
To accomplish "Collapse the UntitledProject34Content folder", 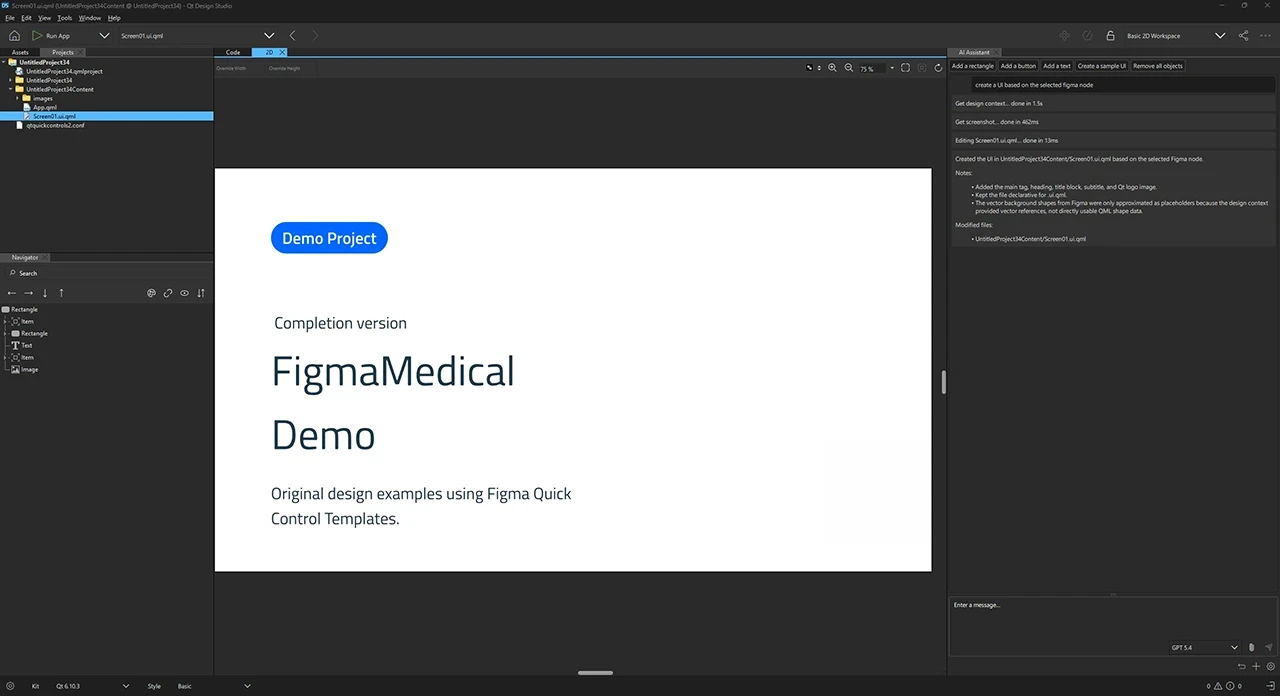I will point(10,89).
